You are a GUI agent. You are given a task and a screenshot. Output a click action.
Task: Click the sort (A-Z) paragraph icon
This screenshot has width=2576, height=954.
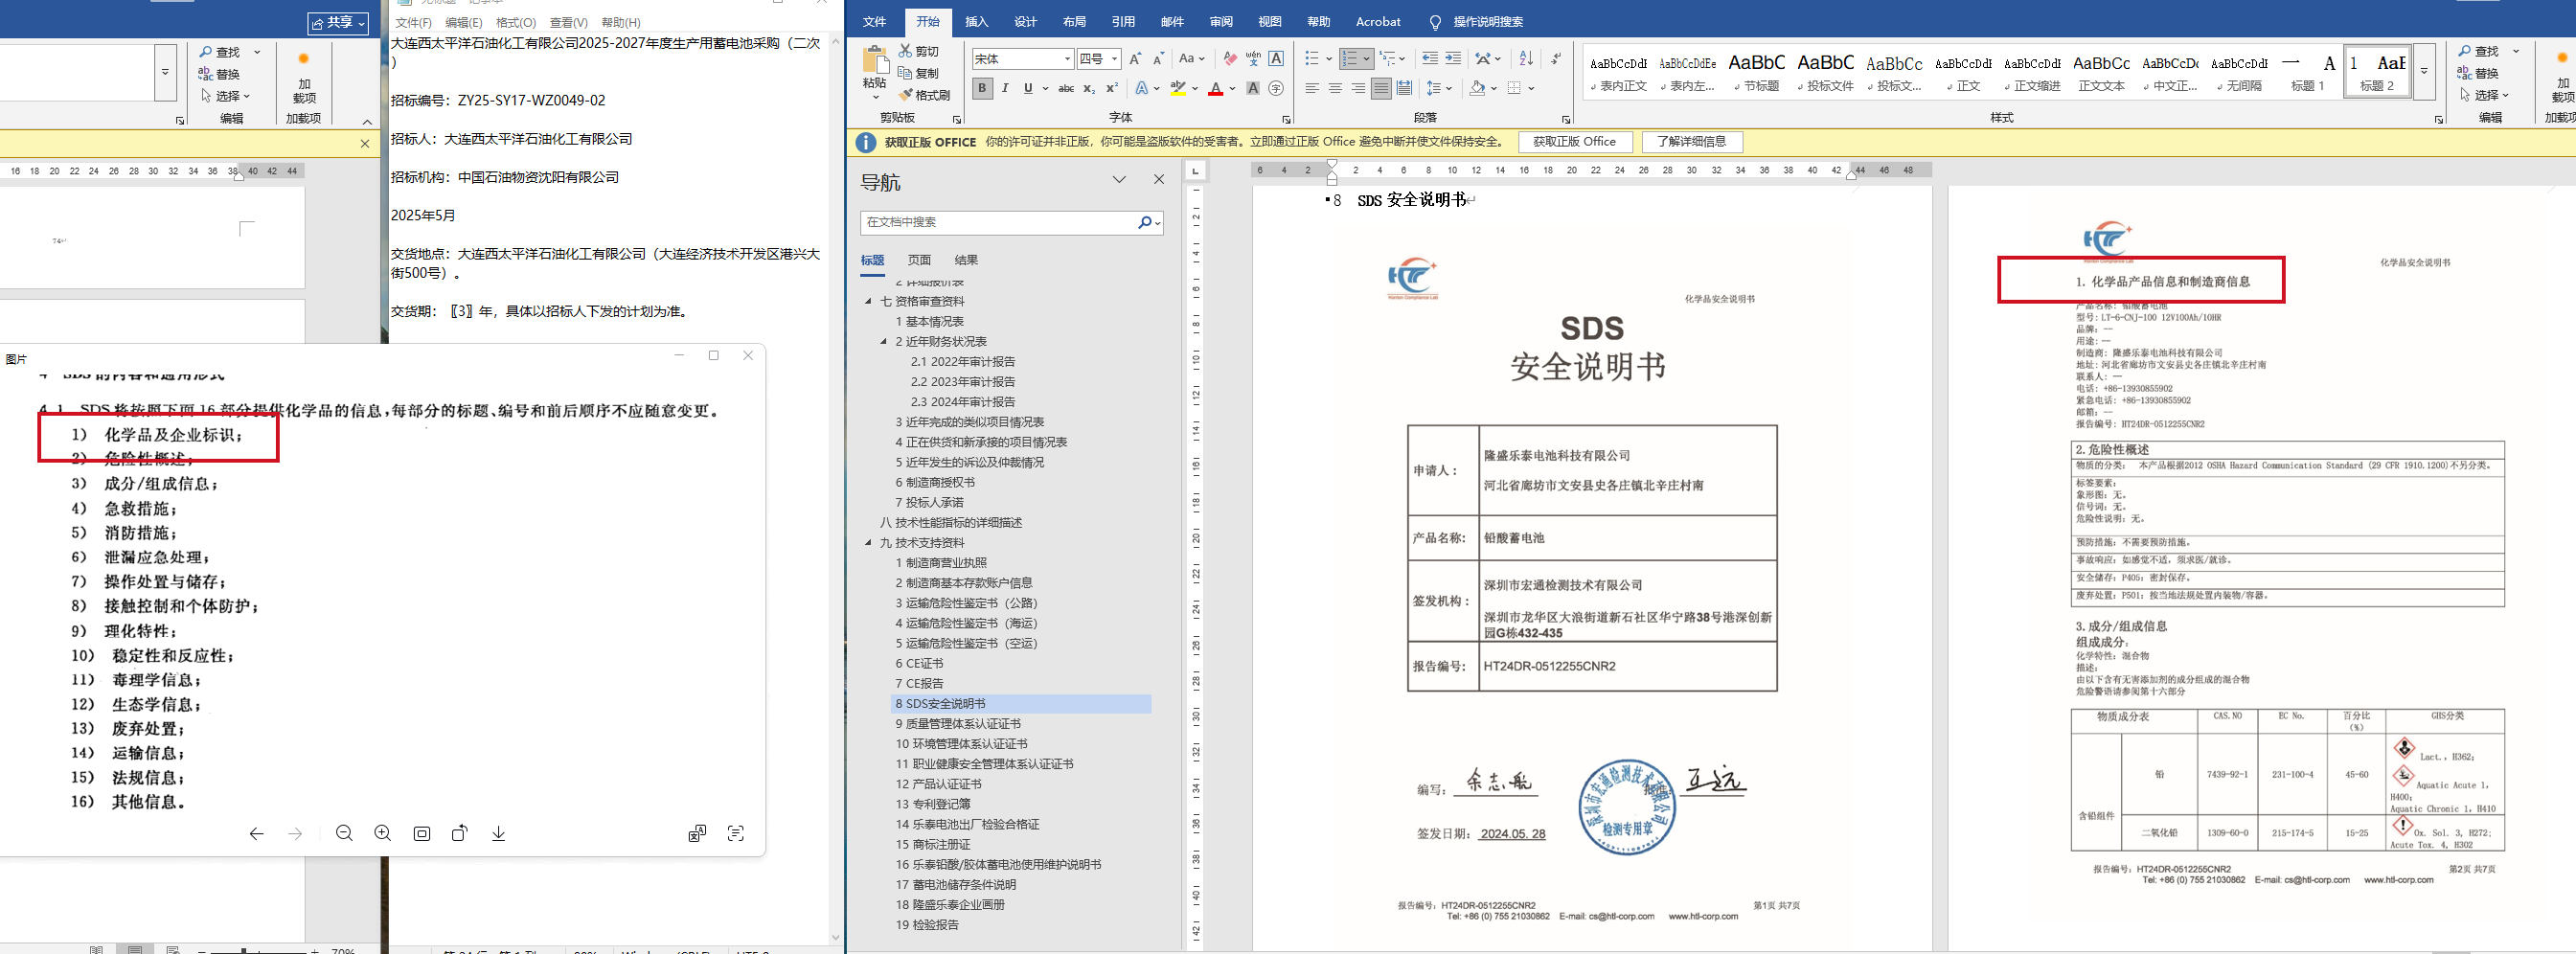click(x=1525, y=59)
